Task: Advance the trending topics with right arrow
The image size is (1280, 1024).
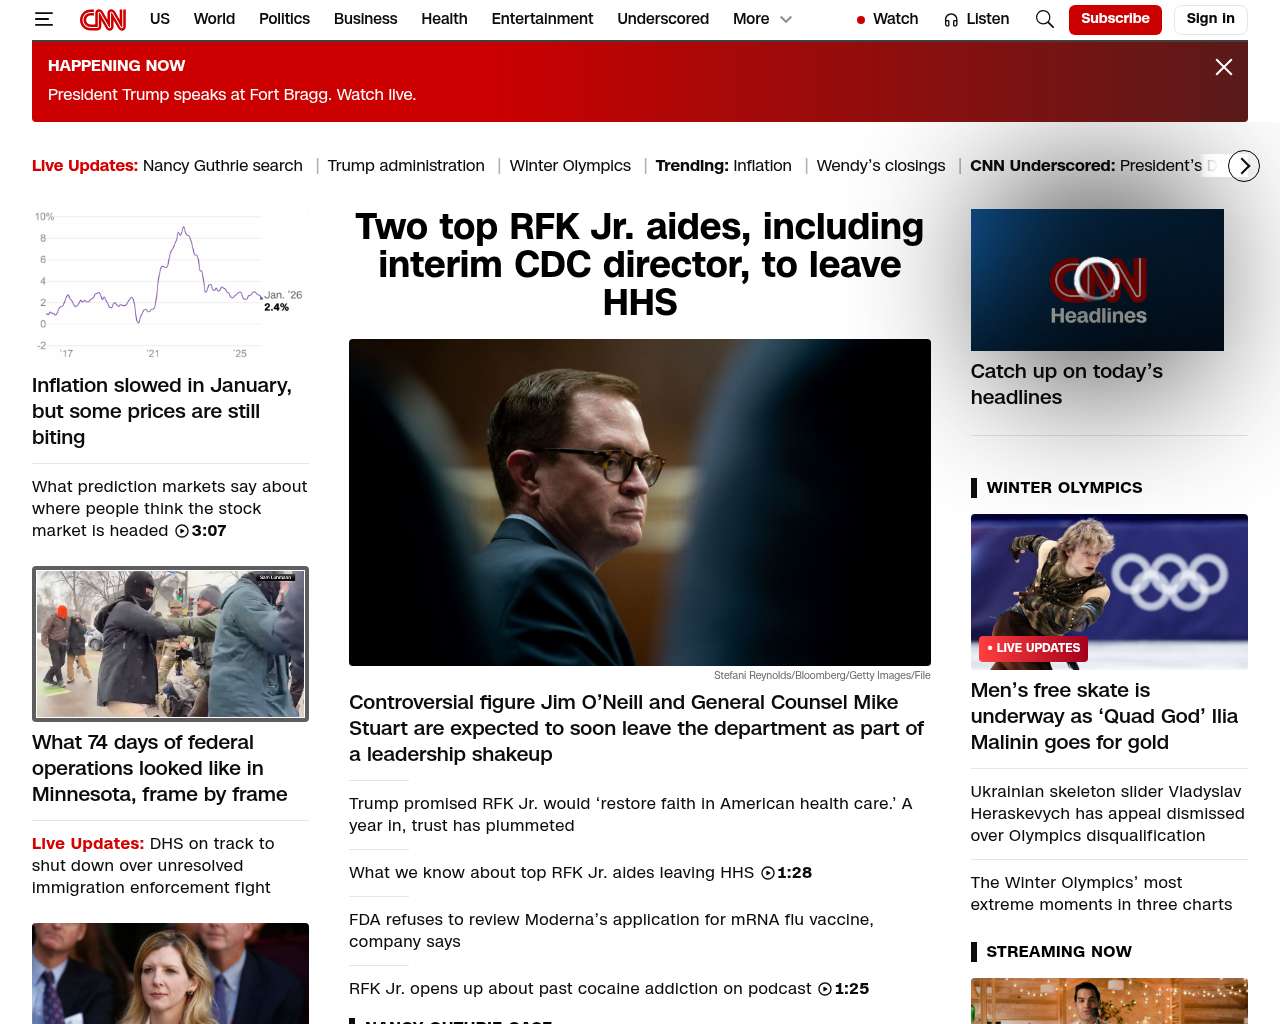Action: [x=1244, y=166]
